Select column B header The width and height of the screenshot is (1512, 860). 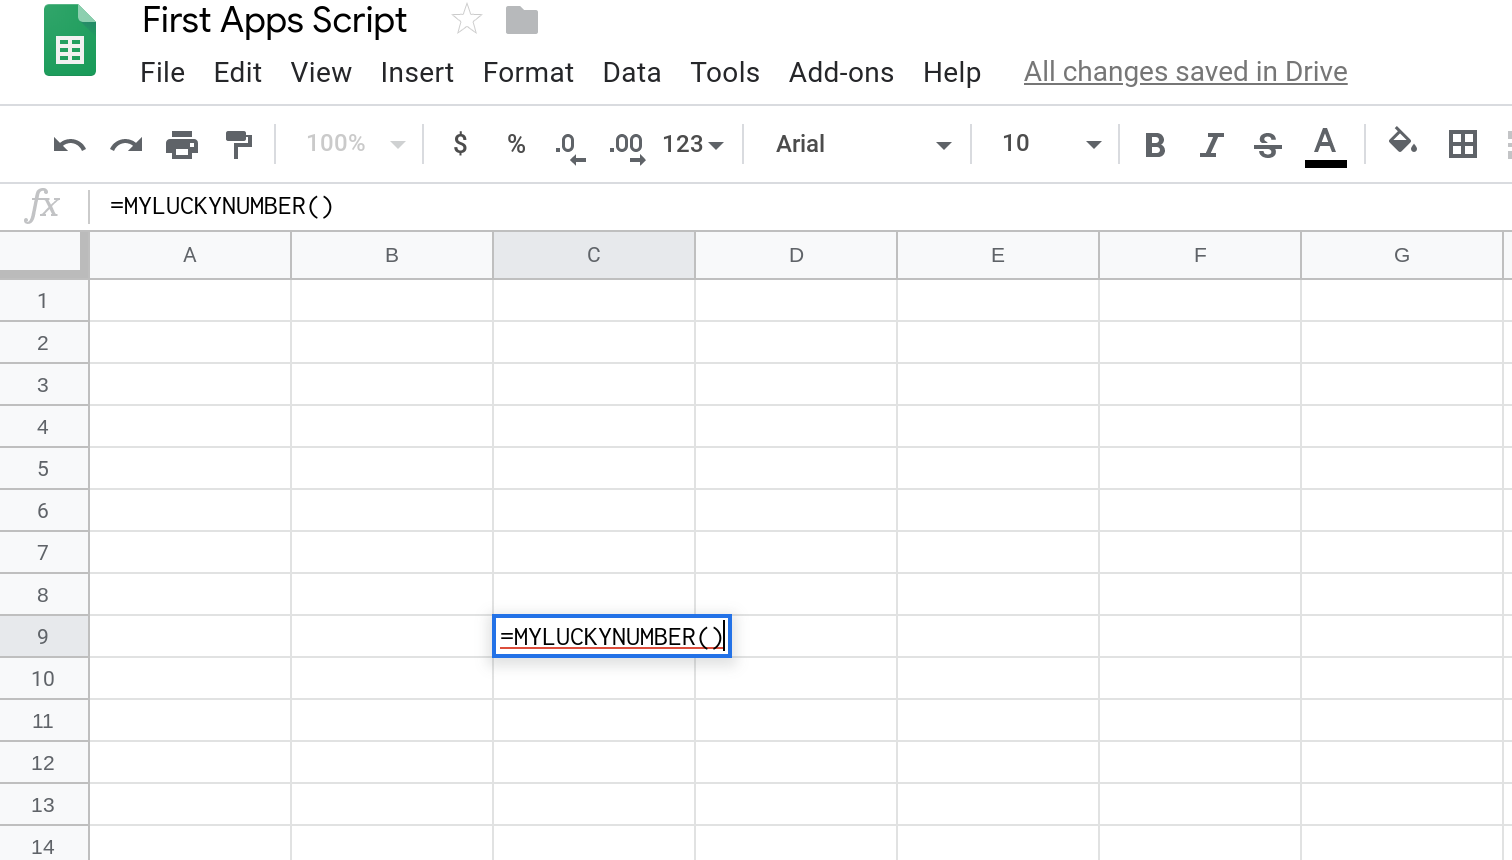coord(392,255)
